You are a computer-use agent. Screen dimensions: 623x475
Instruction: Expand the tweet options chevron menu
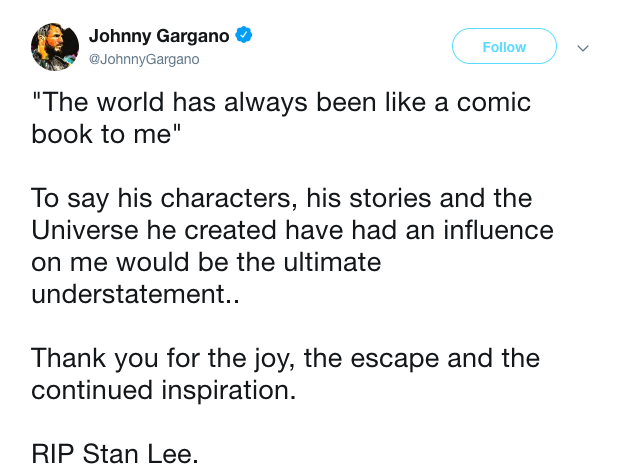(x=583, y=47)
